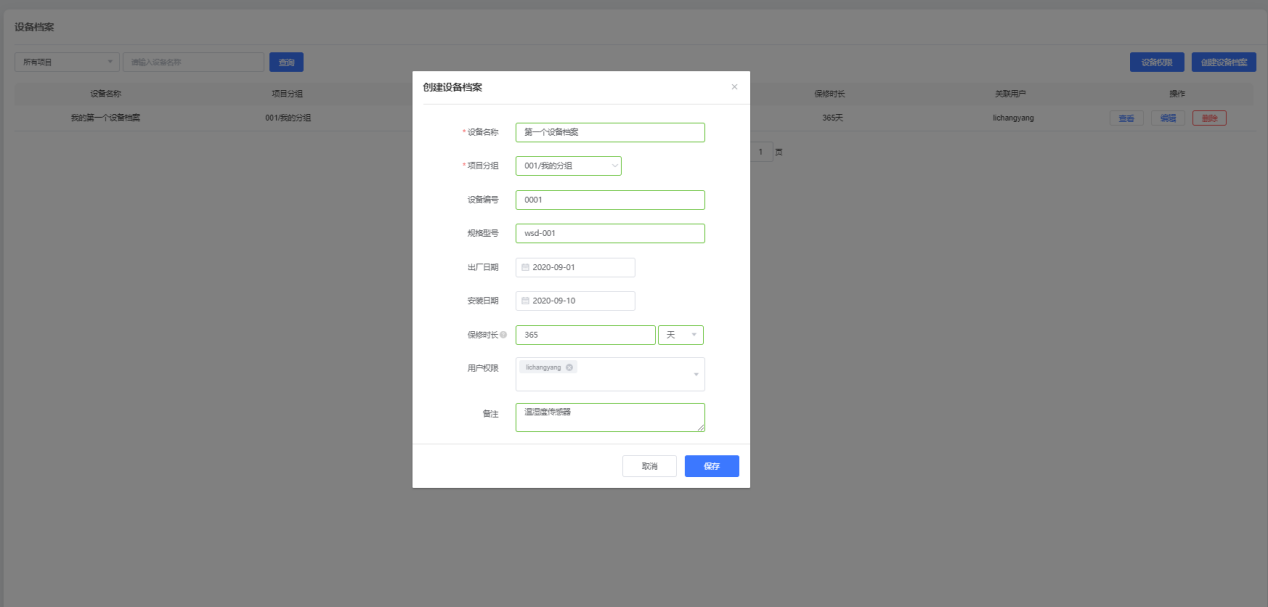This screenshot has height=607, width=1268.
Task: Click the pagination page number box
Action: click(761, 152)
